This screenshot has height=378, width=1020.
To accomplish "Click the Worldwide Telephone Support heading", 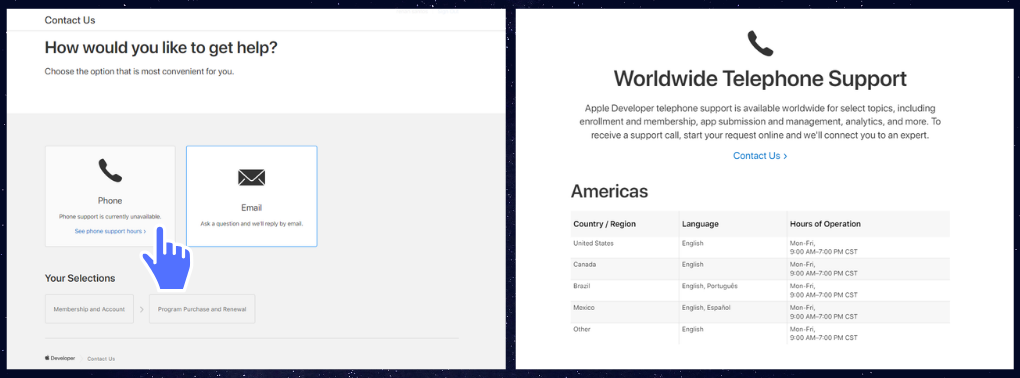I will coord(760,79).
